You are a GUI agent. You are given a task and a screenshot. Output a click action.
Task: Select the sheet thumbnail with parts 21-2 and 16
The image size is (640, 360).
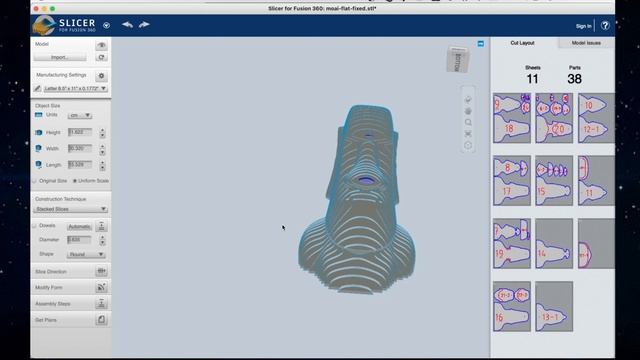[512, 306]
